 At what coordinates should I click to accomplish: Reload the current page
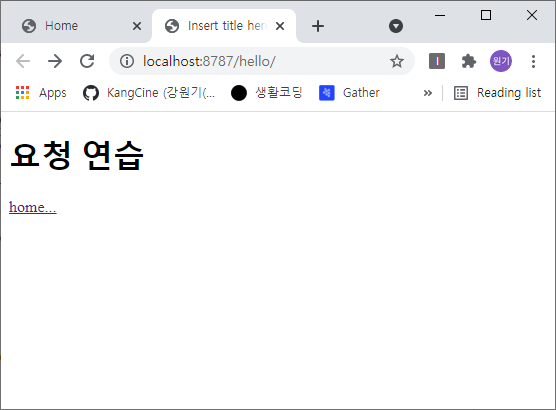[x=87, y=61]
